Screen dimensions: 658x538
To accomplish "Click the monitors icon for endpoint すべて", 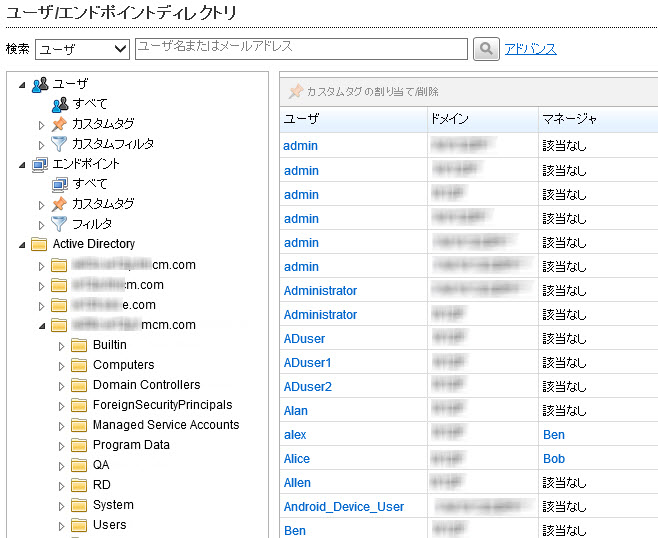I will pyautogui.click(x=59, y=184).
